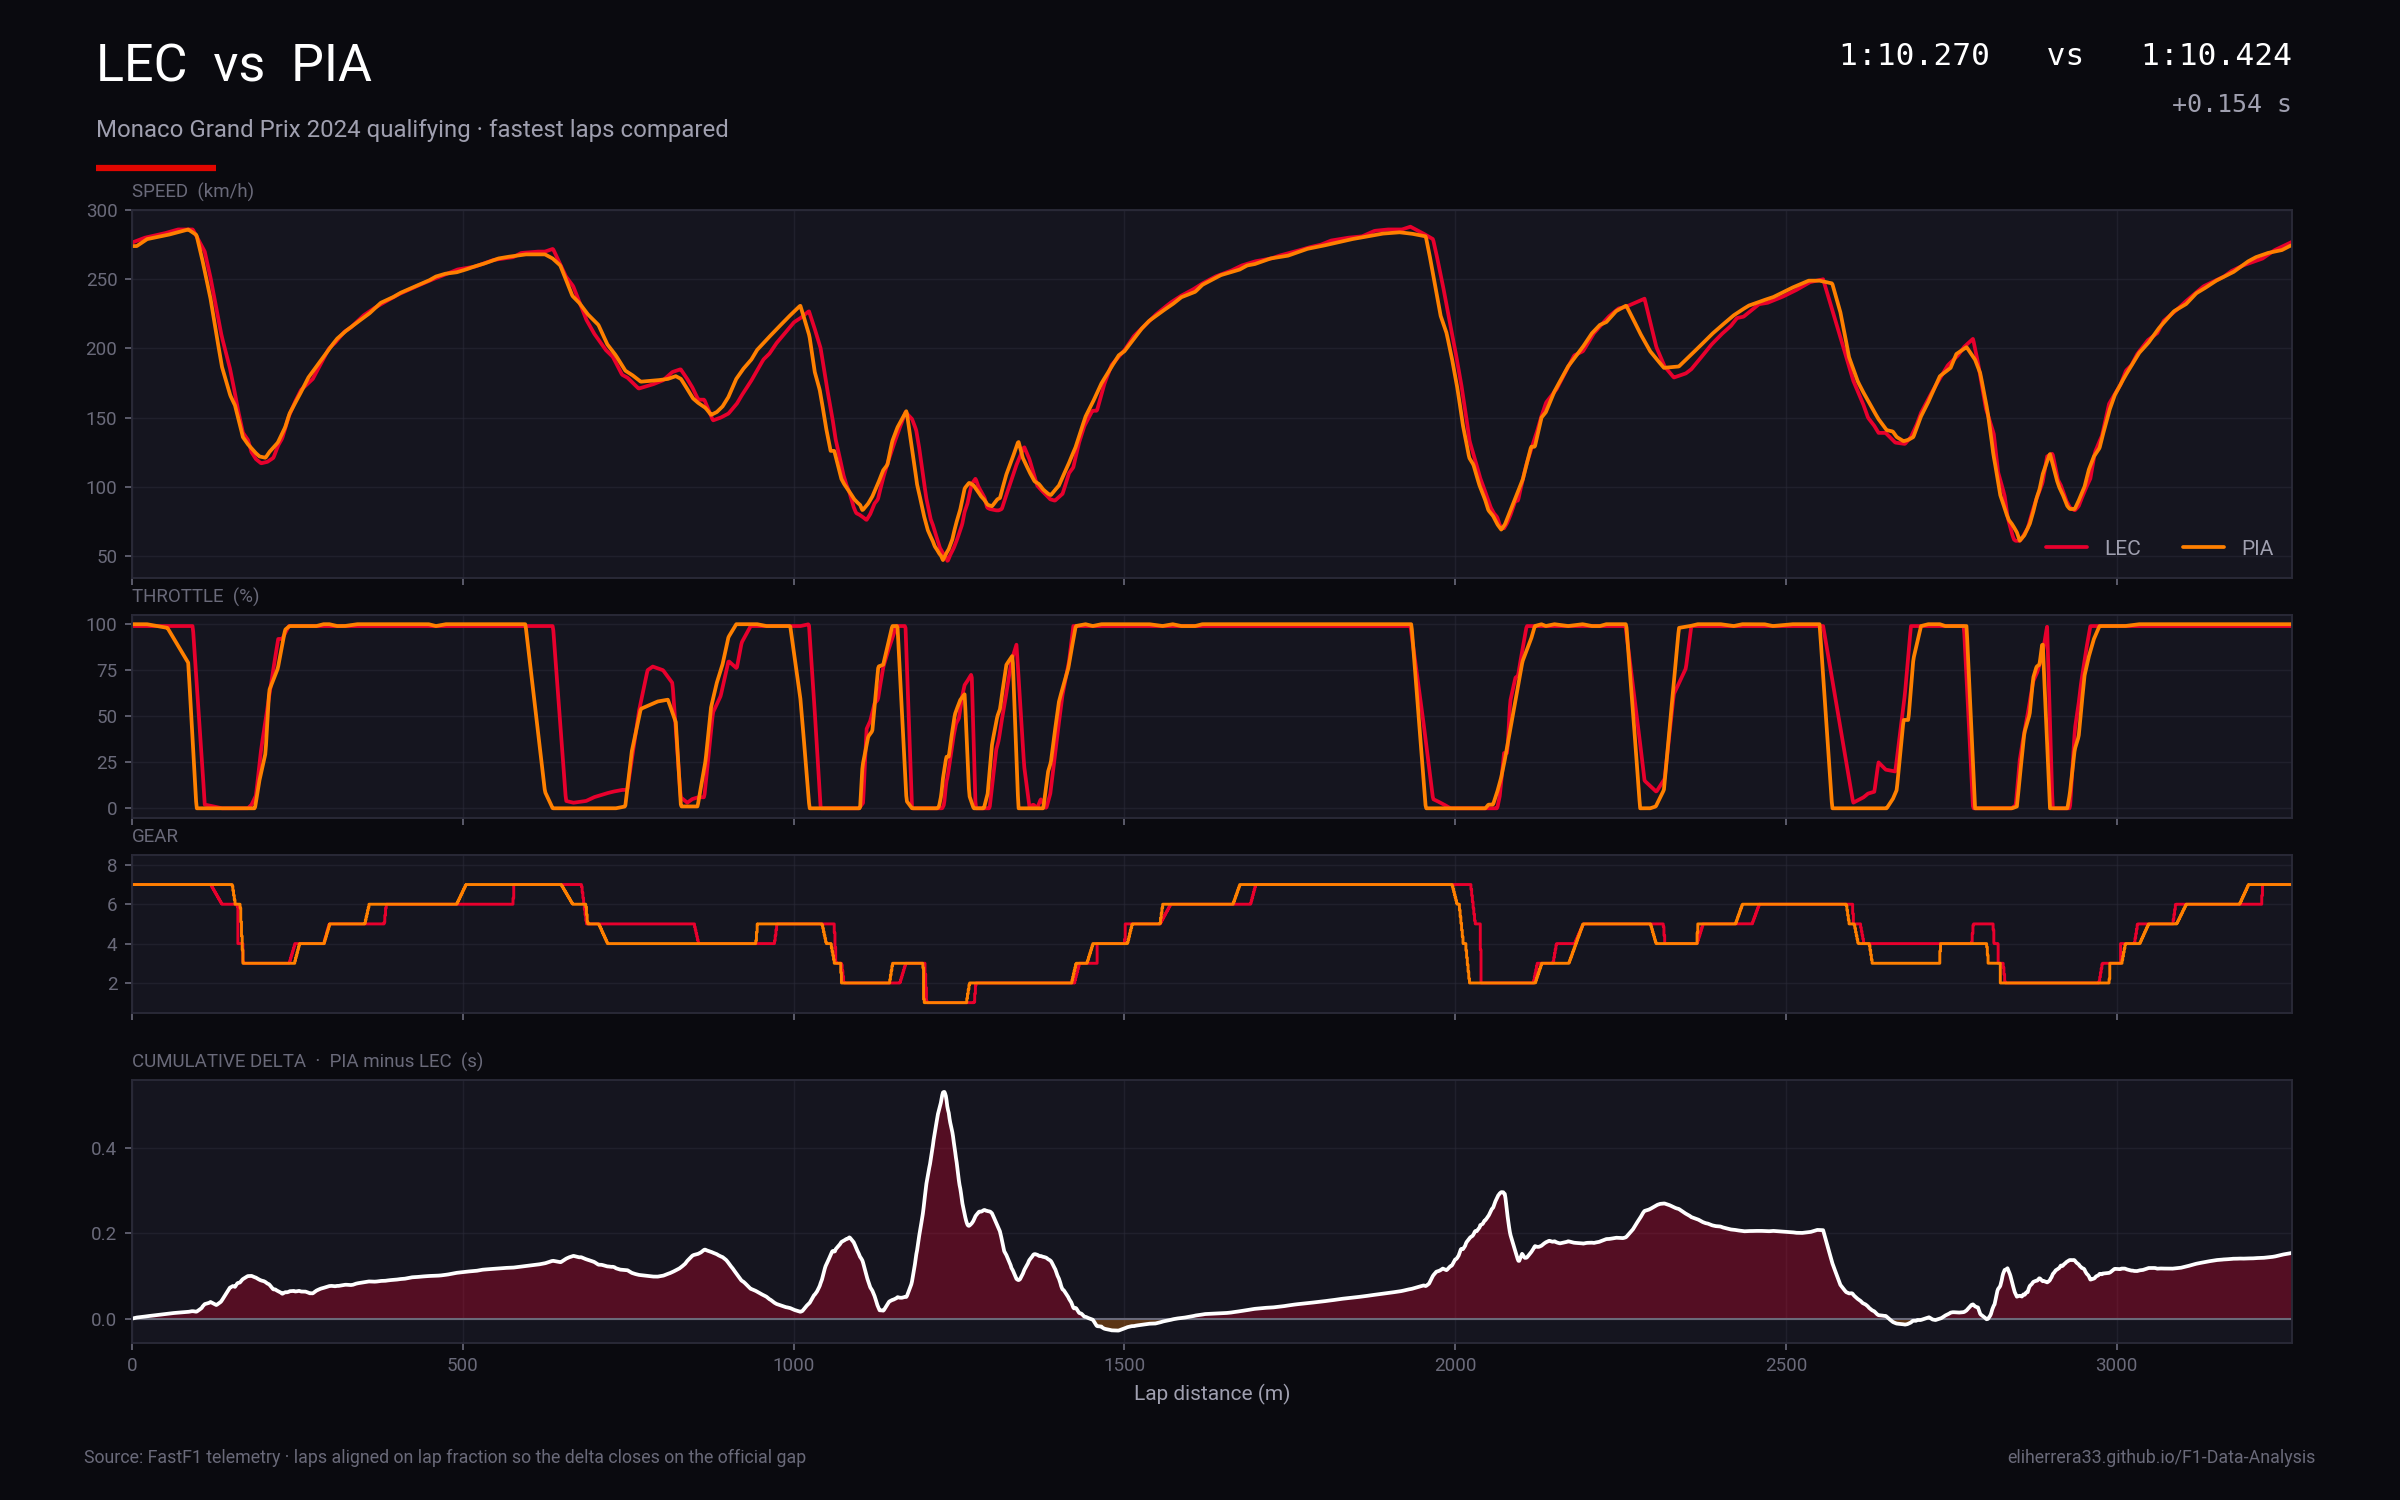Click the x-axis tick label 3000
2400x1500 pixels.
click(x=2116, y=1365)
